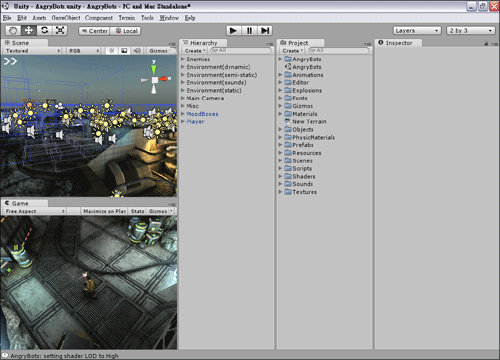Click the Textures folder icon

coord(288,192)
